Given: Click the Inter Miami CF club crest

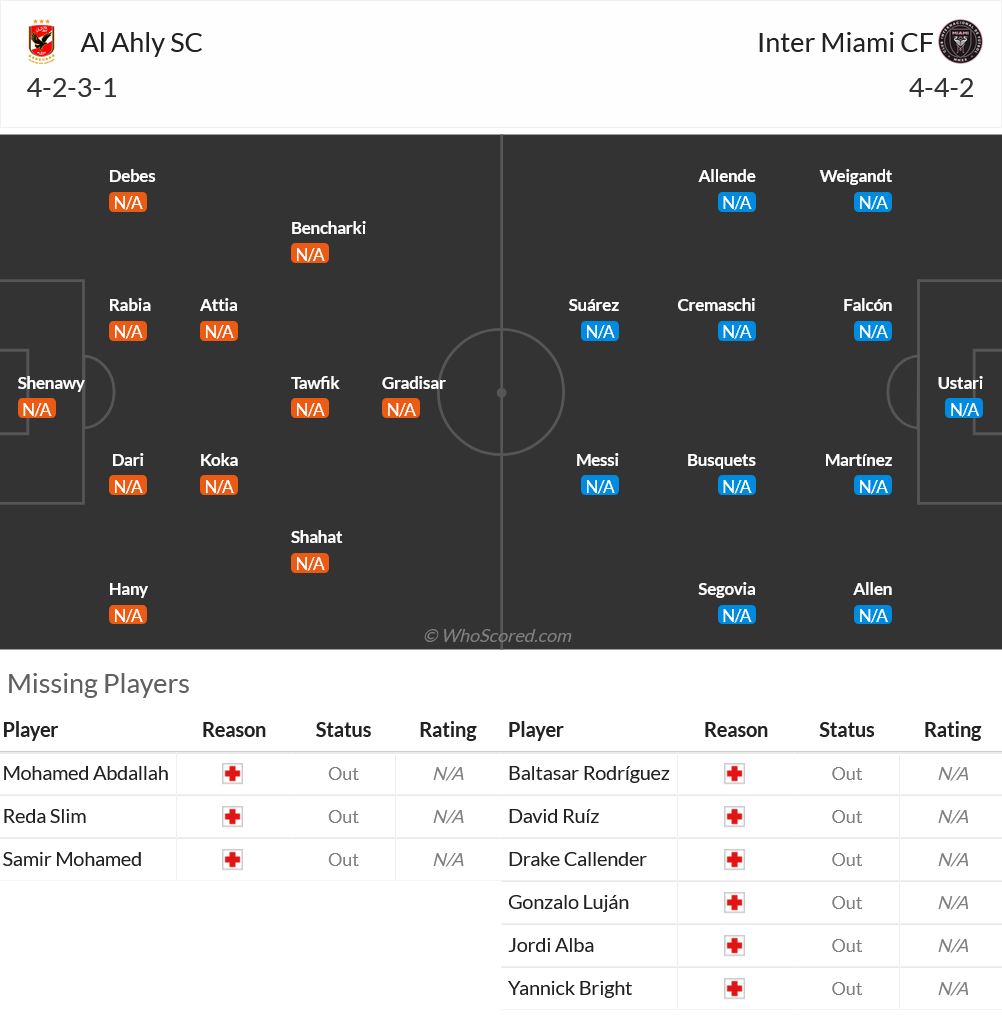Looking at the screenshot, I should click(961, 42).
